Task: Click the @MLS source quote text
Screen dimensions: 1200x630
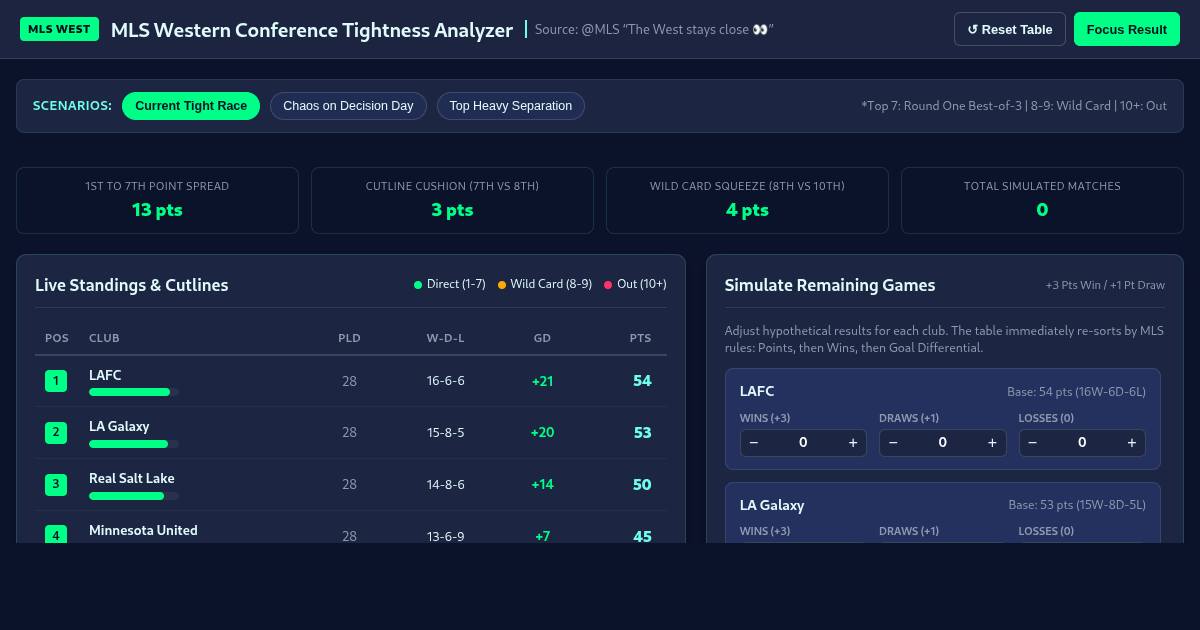Action: point(655,29)
